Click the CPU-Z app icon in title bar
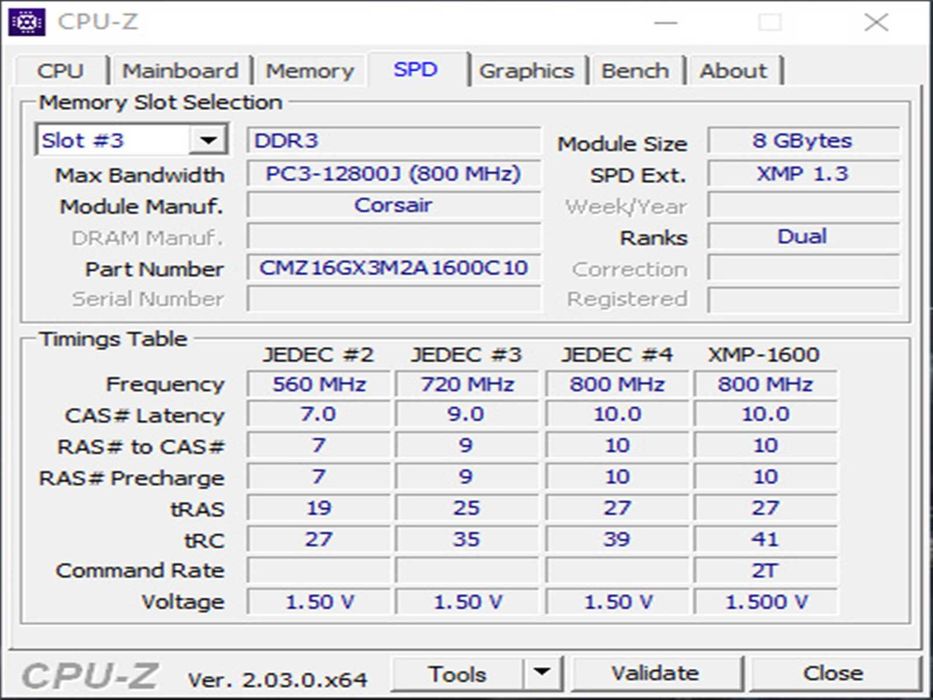933x700 pixels. point(27,23)
